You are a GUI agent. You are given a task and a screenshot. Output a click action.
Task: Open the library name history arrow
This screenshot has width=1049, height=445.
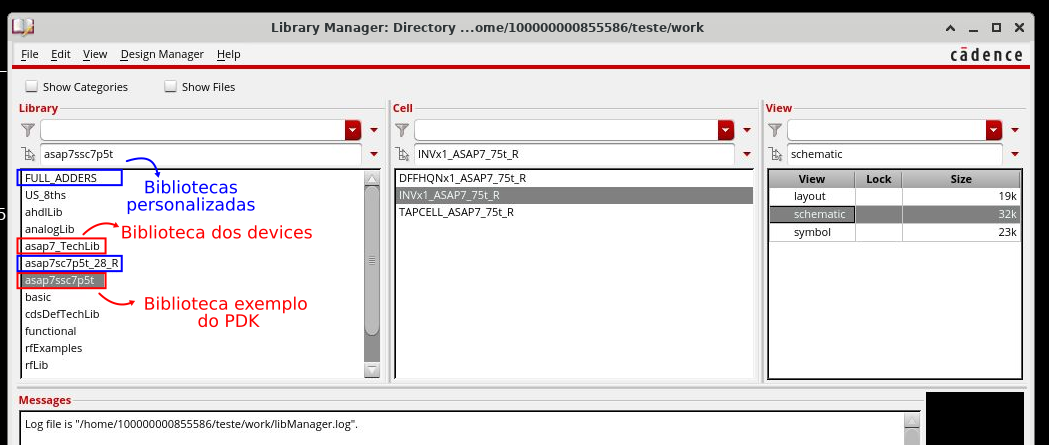point(374,155)
